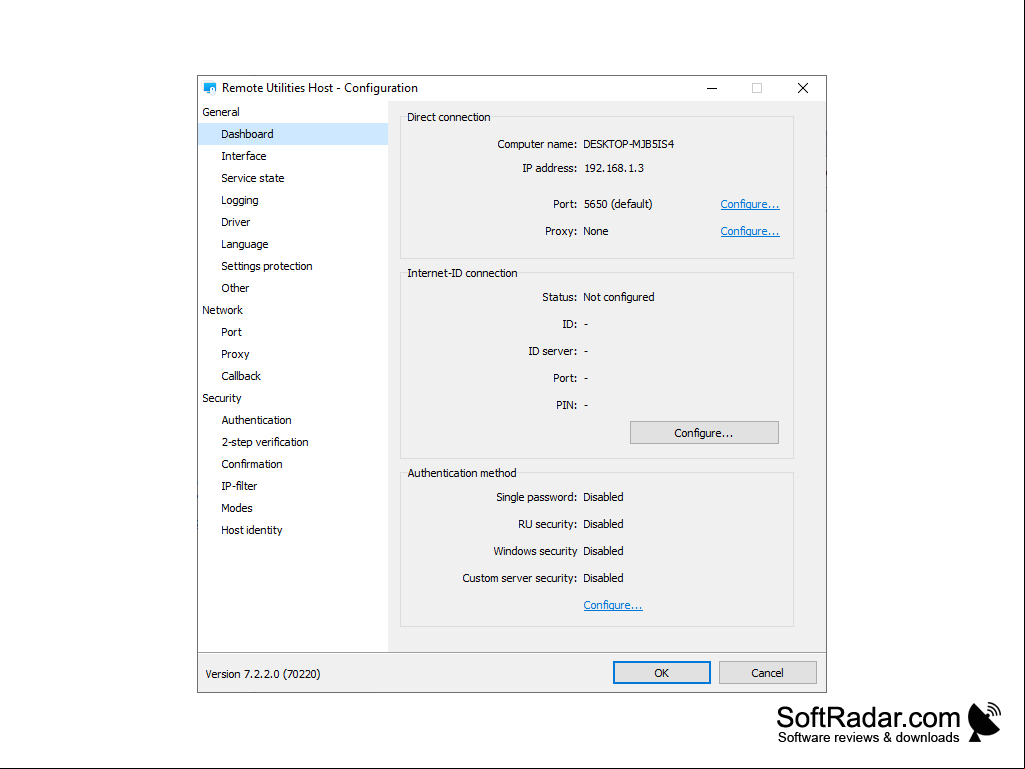
Task: Click Disabled value for RU security
Action: coord(603,524)
